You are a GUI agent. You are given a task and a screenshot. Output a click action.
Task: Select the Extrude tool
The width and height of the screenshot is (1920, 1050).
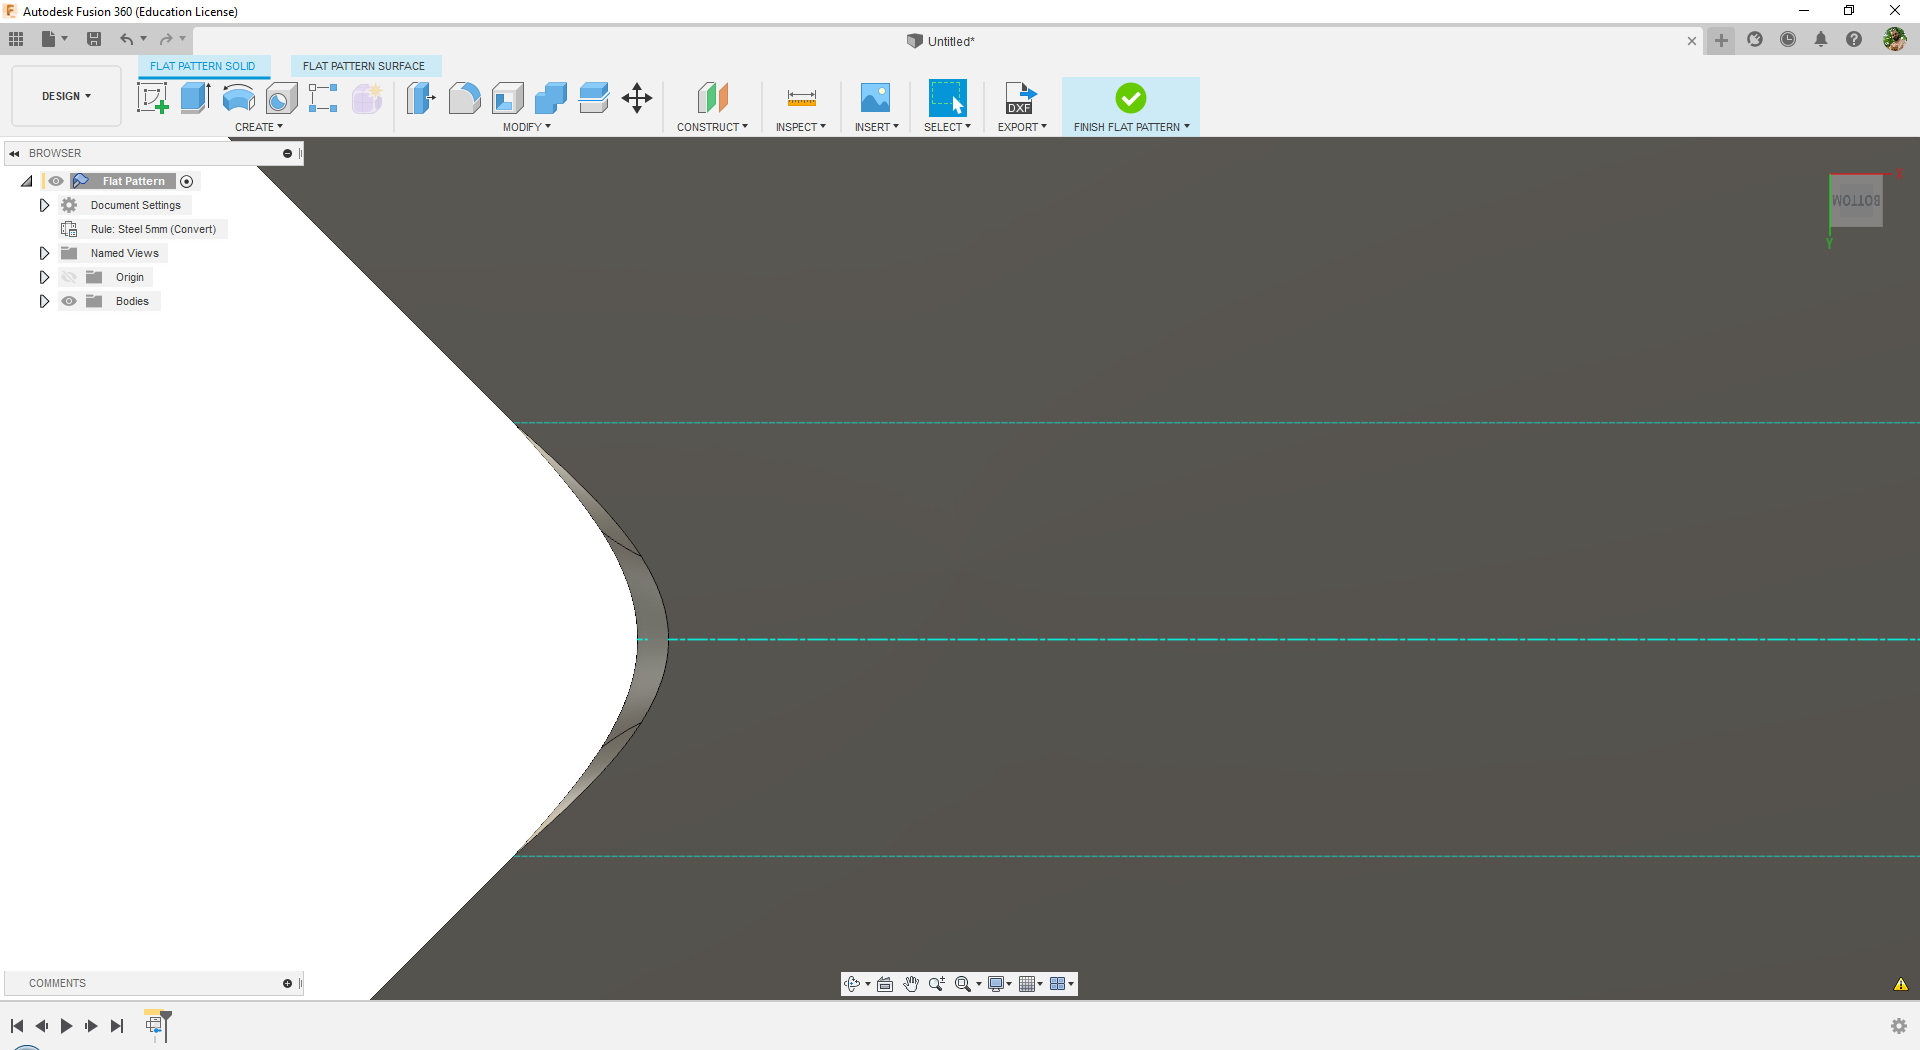point(195,98)
